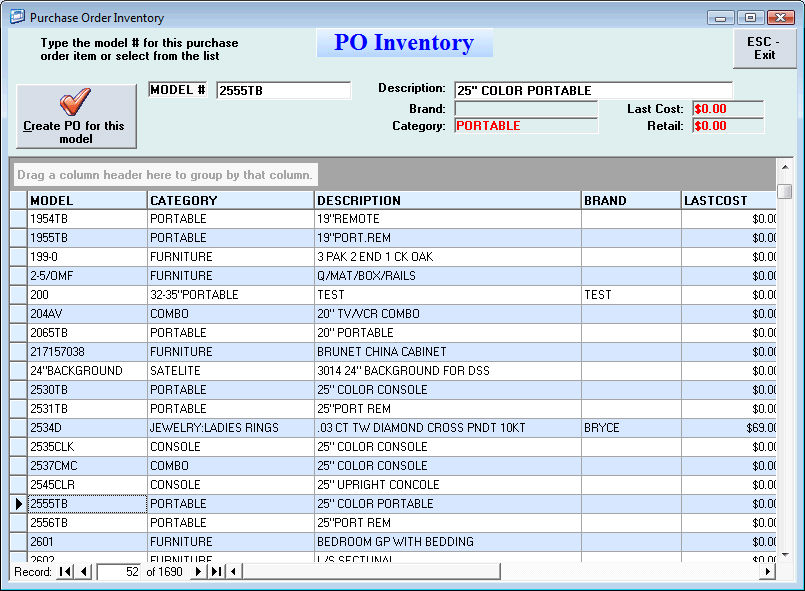Viewport: 805px width, 591px height.
Task: Go to the first record
Action: pos(66,572)
